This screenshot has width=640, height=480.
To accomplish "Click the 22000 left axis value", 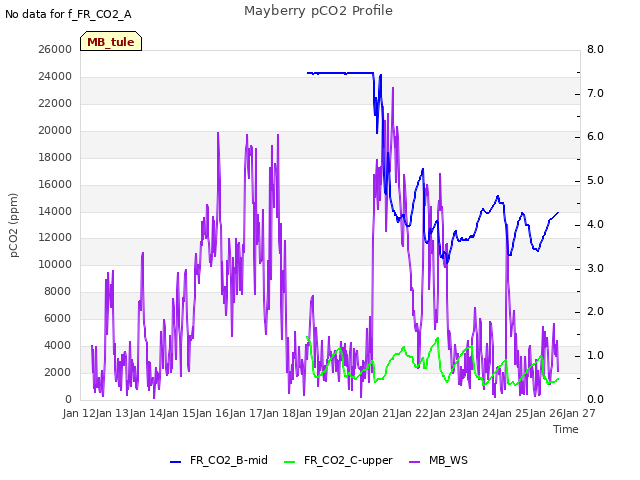I will tap(55, 103).
